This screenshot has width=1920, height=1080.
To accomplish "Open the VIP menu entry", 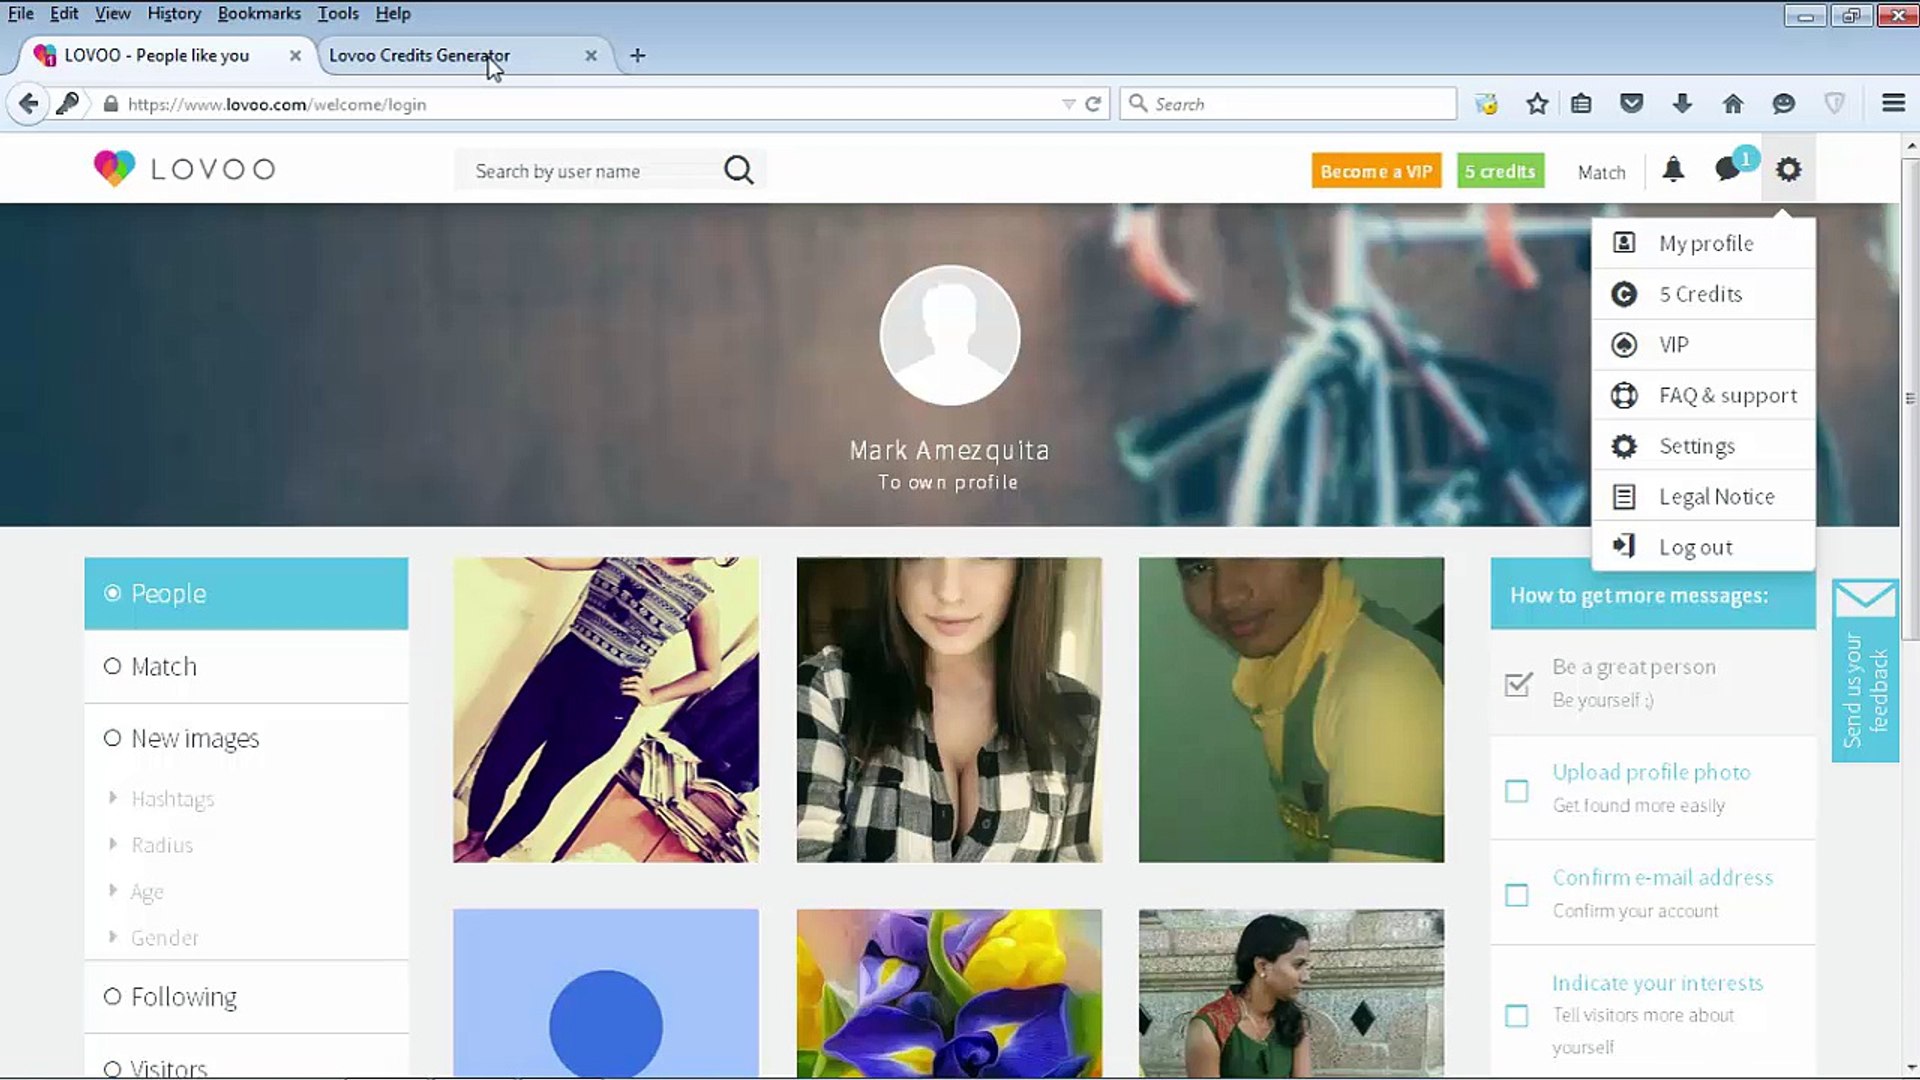I will pos(1673,344).
